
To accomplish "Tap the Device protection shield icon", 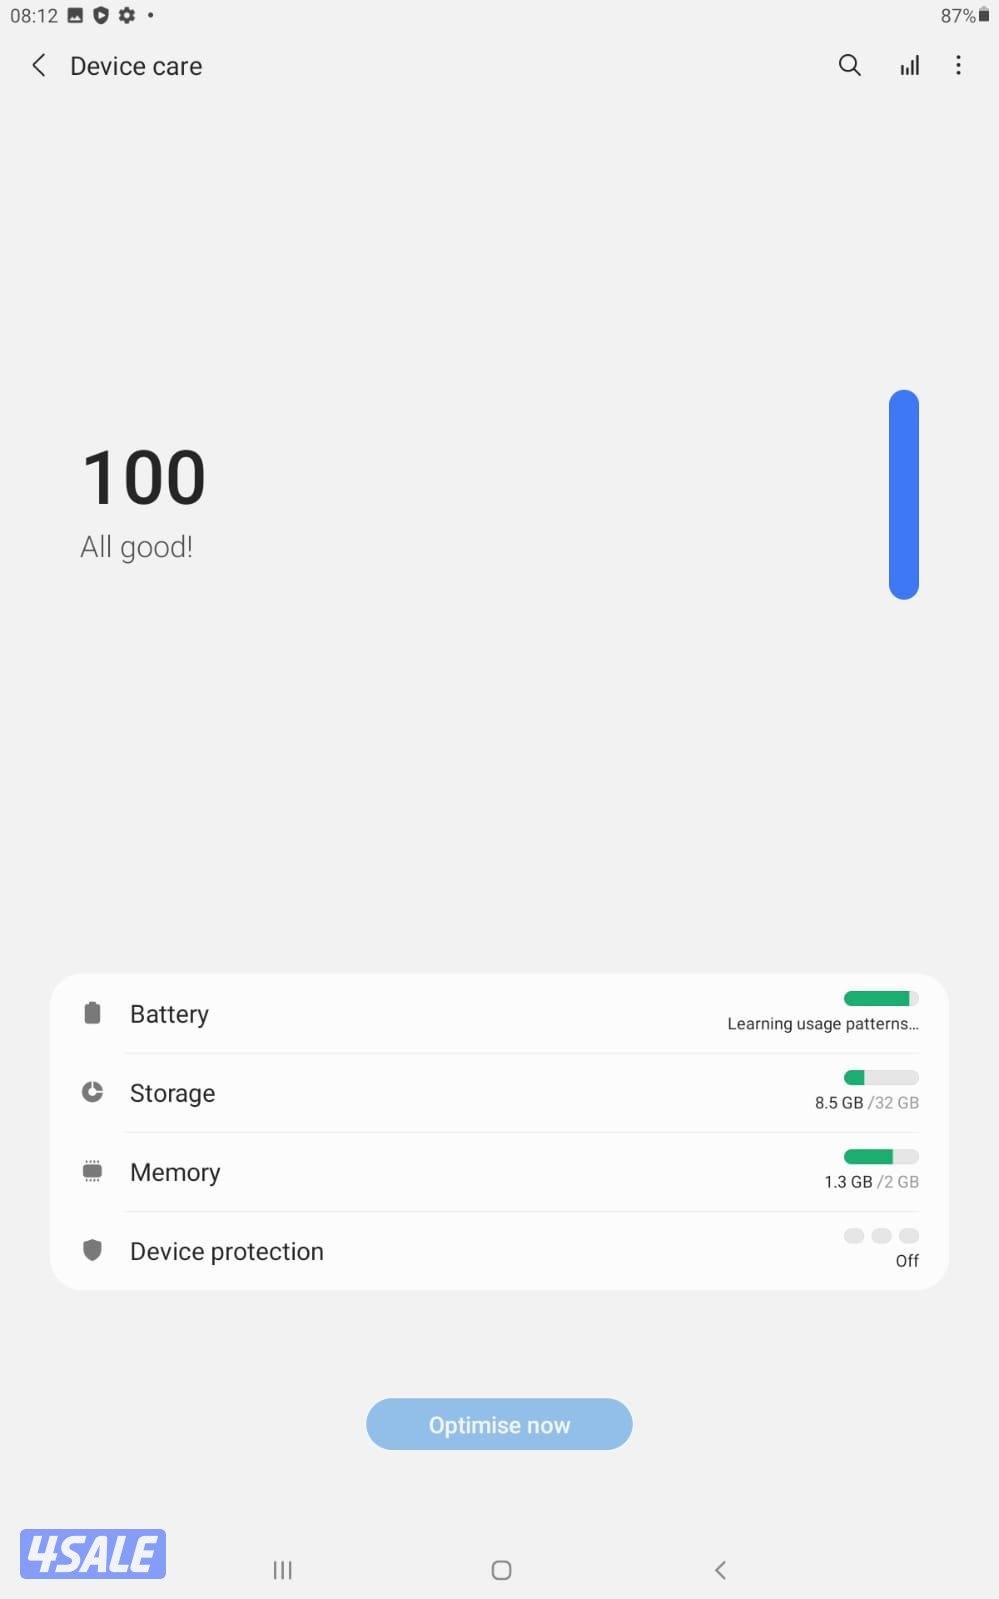I will point(92,1250).
